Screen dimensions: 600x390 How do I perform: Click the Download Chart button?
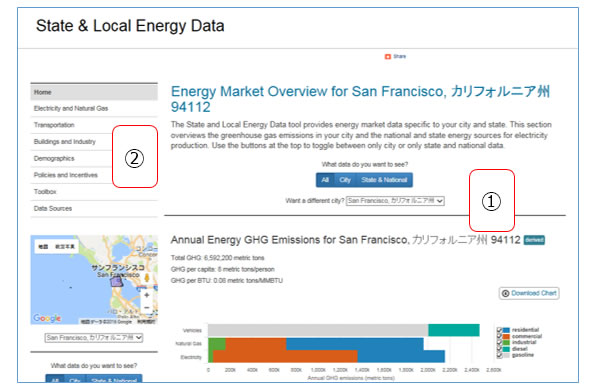pyautogui.click(x=529, y=293)
